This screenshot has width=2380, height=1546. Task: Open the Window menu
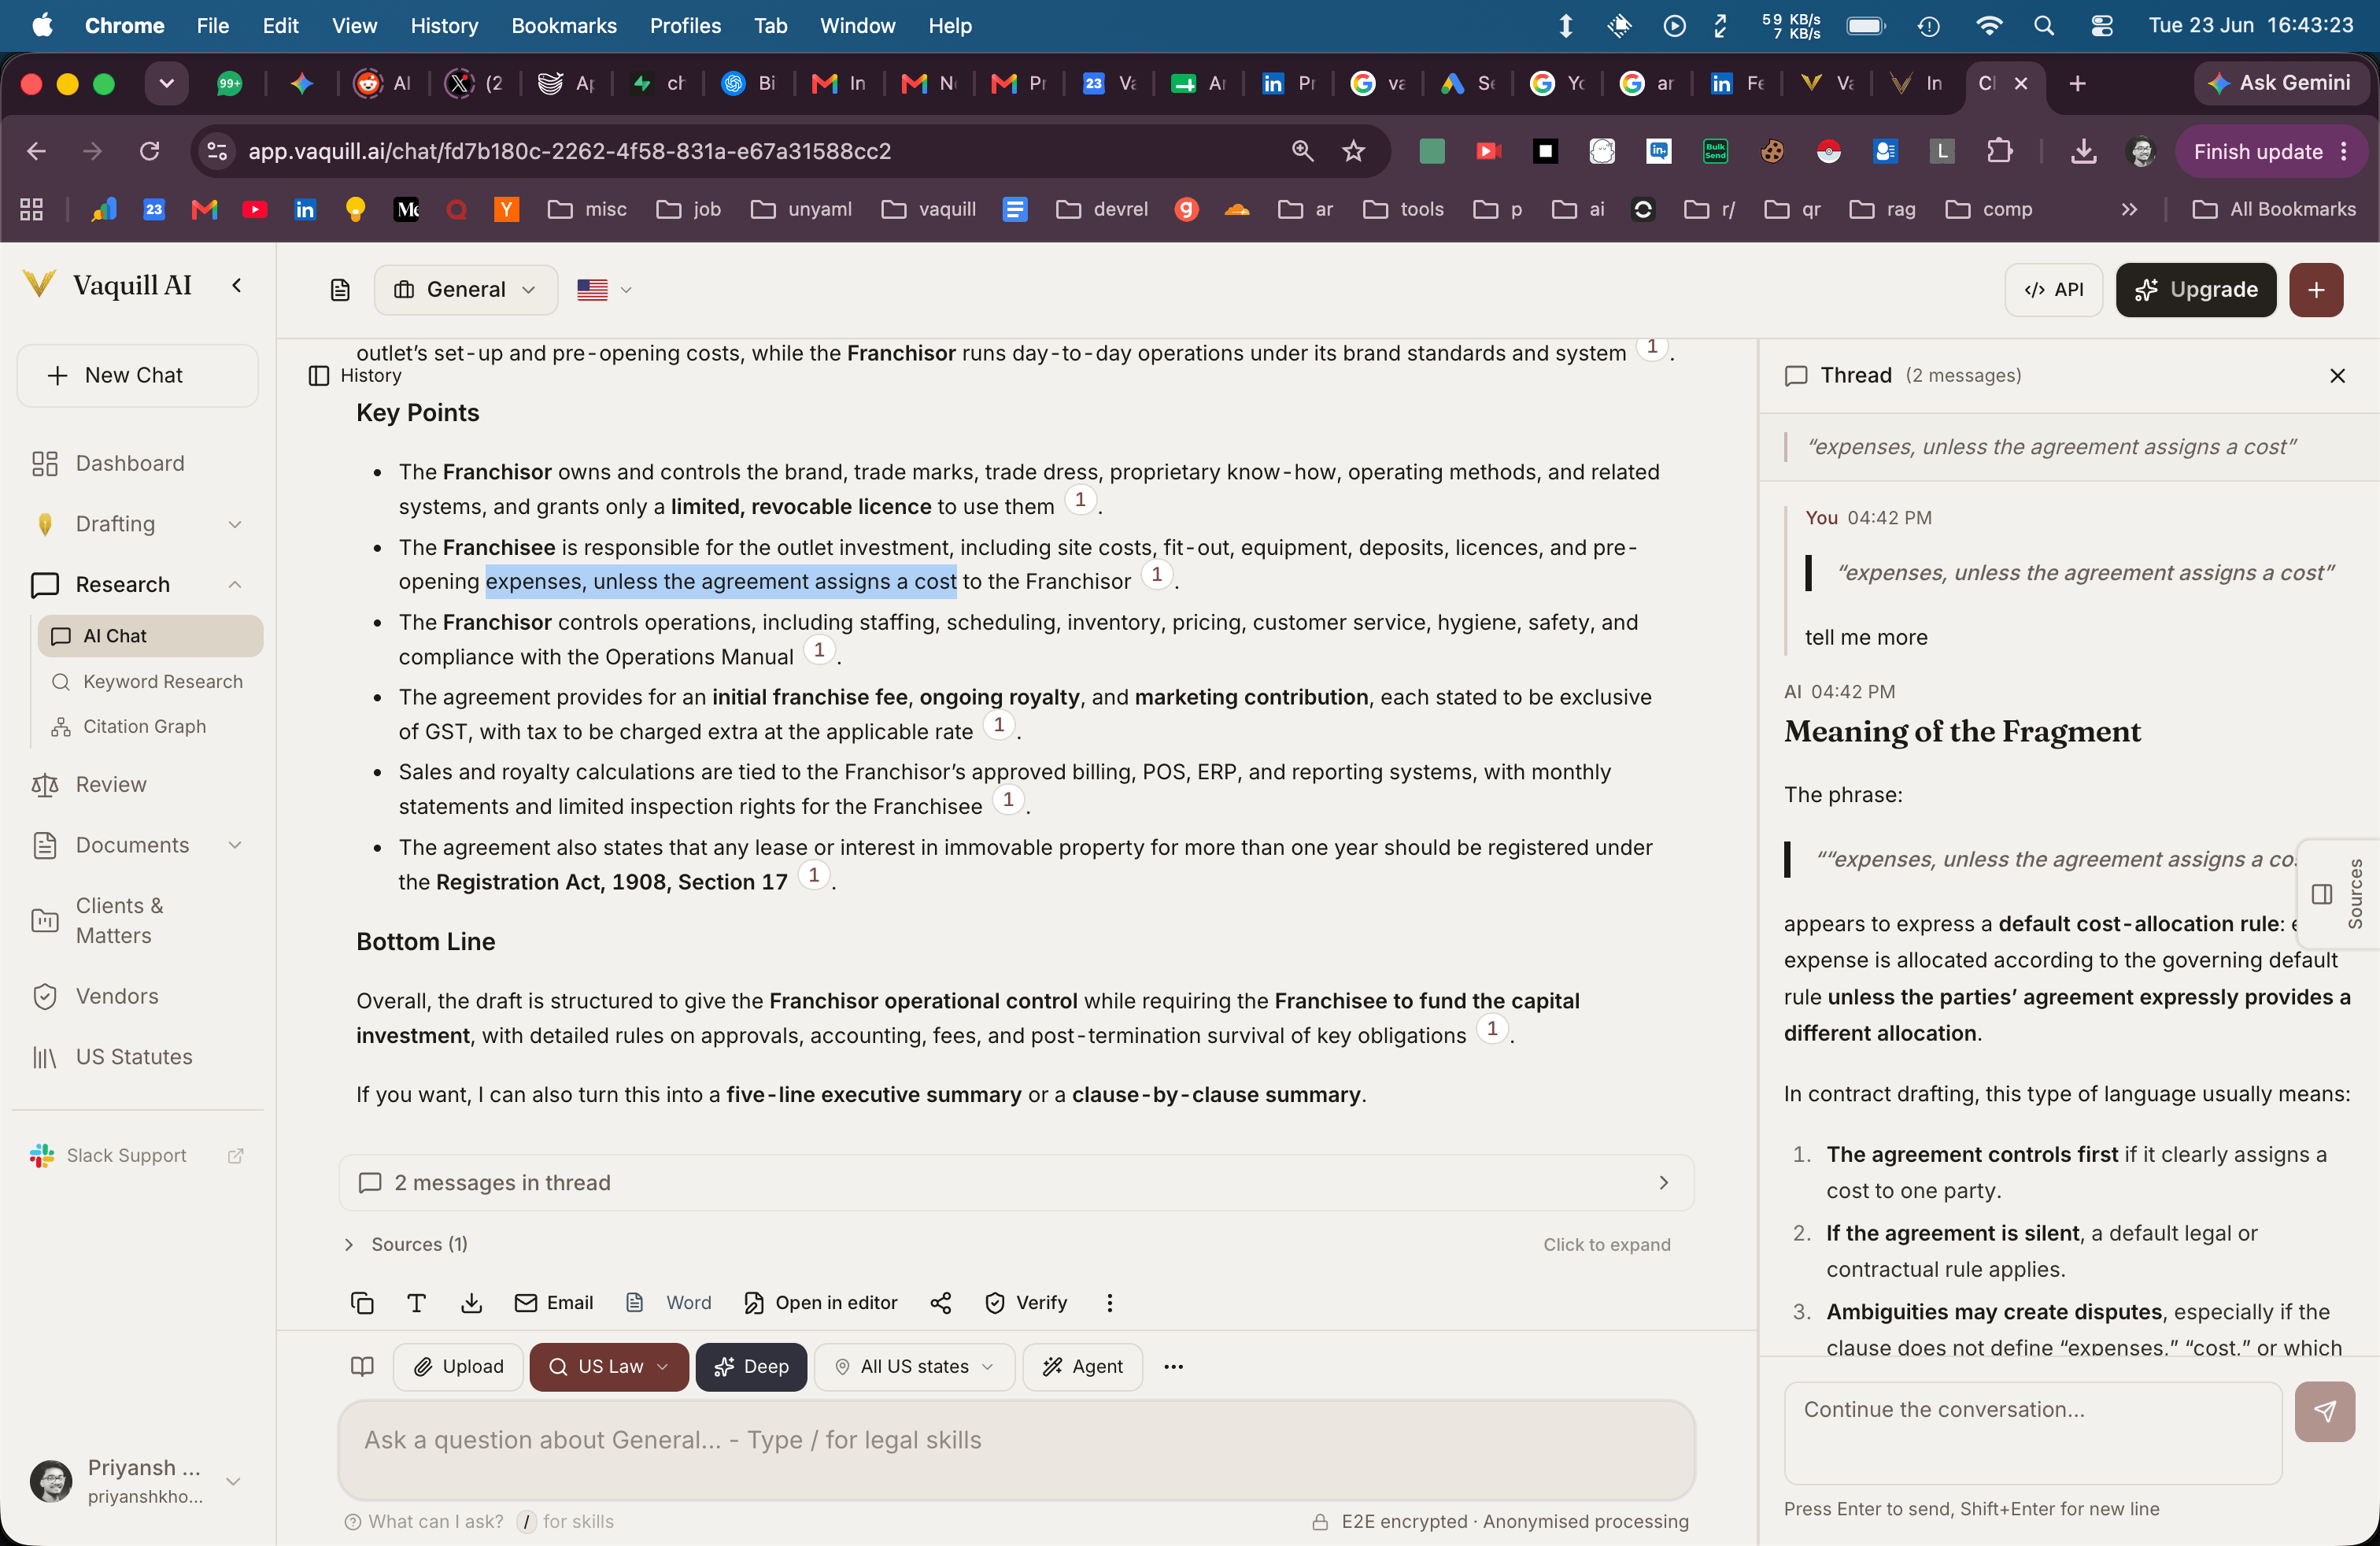(857, 26)
